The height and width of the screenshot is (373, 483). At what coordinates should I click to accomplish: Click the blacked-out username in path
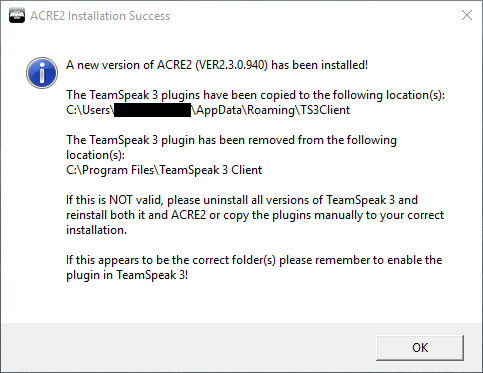[152, 110]
